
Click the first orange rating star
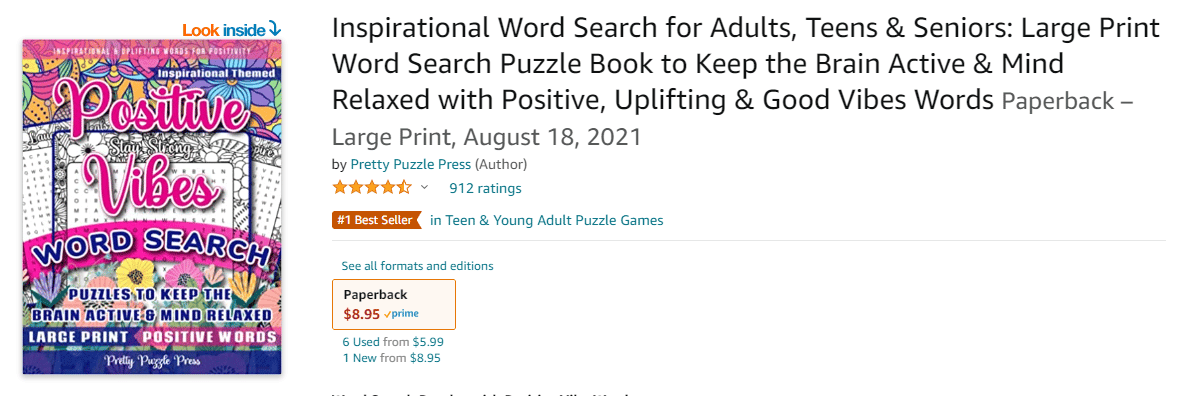coord(340,187)
